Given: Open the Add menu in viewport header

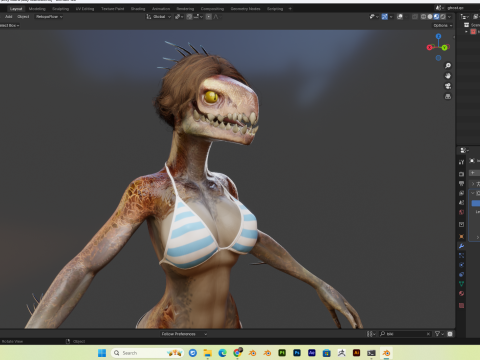Looking at the screenshot, I should (9, 17).
